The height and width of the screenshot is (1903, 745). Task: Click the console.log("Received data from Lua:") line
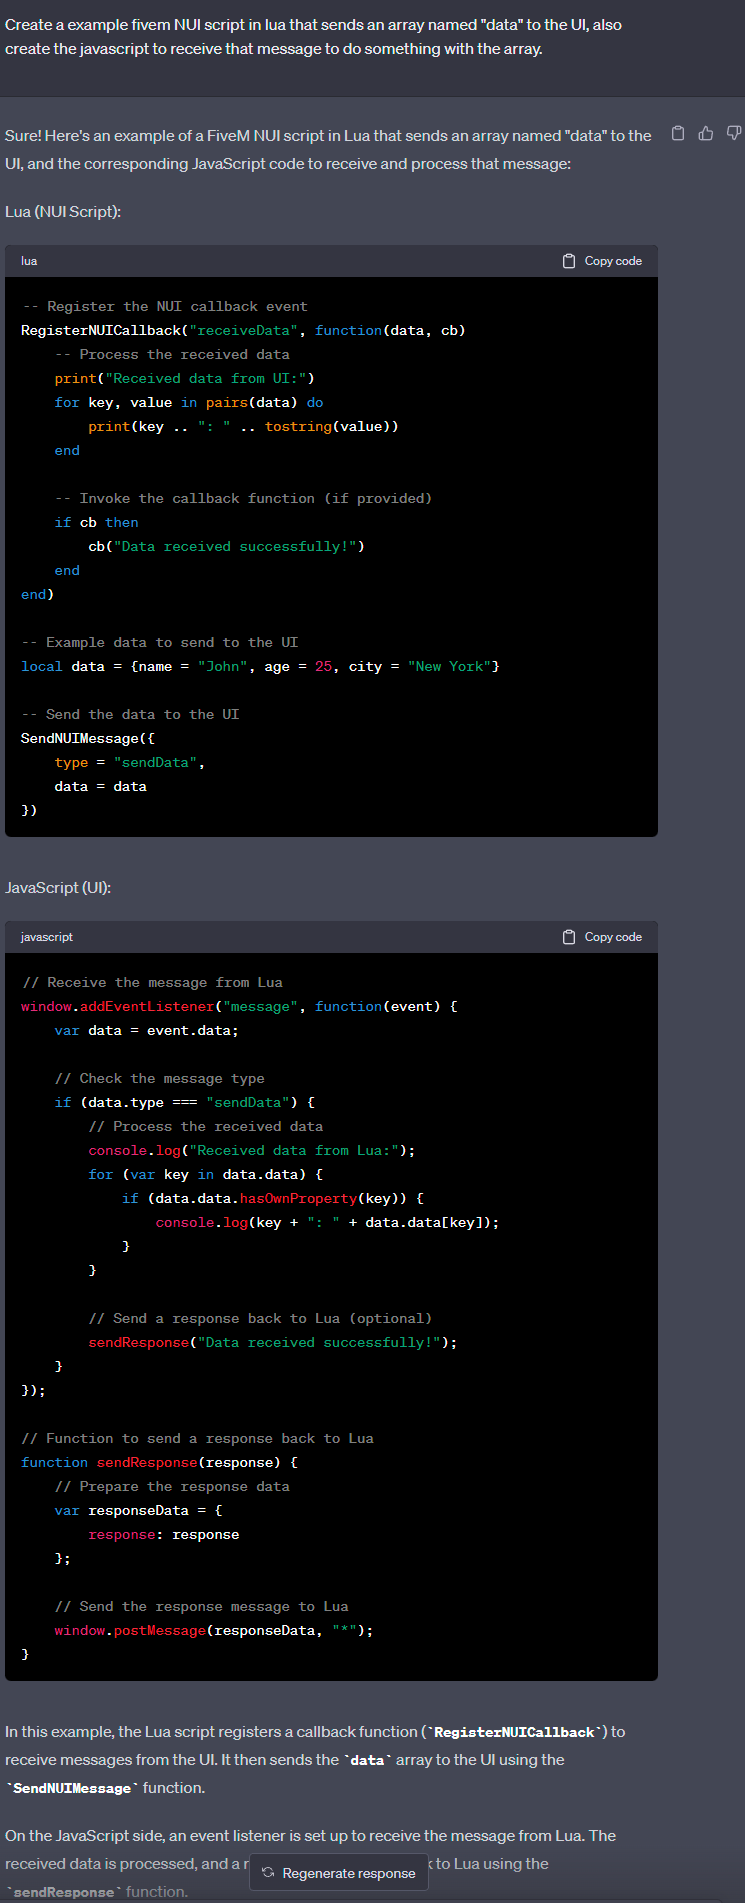click(x=252, y=1150)
